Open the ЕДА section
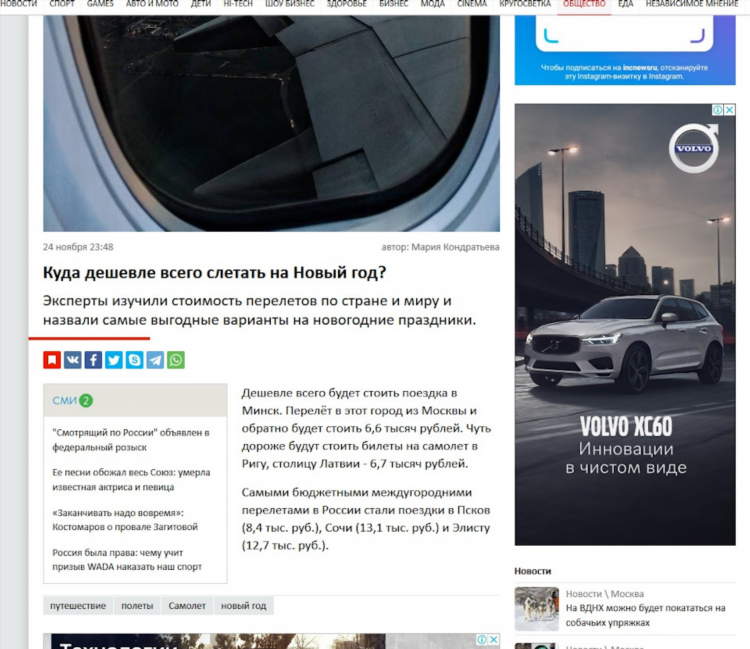Viewport: 750px width, 649px height. pos(626,4)
